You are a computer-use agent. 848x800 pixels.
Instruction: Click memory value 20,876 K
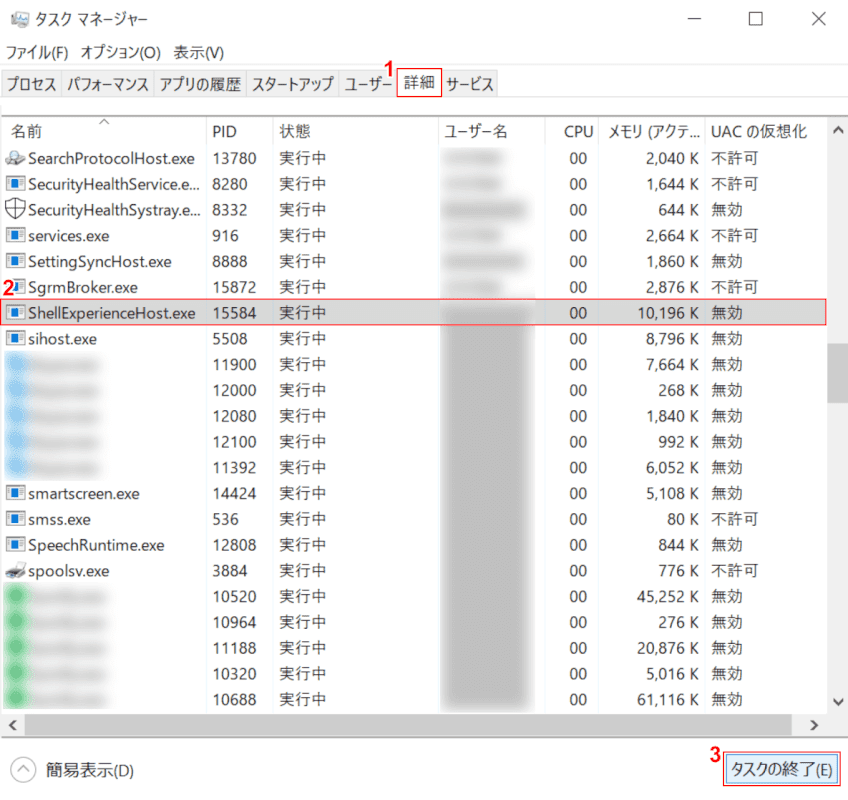click(668, 648)
